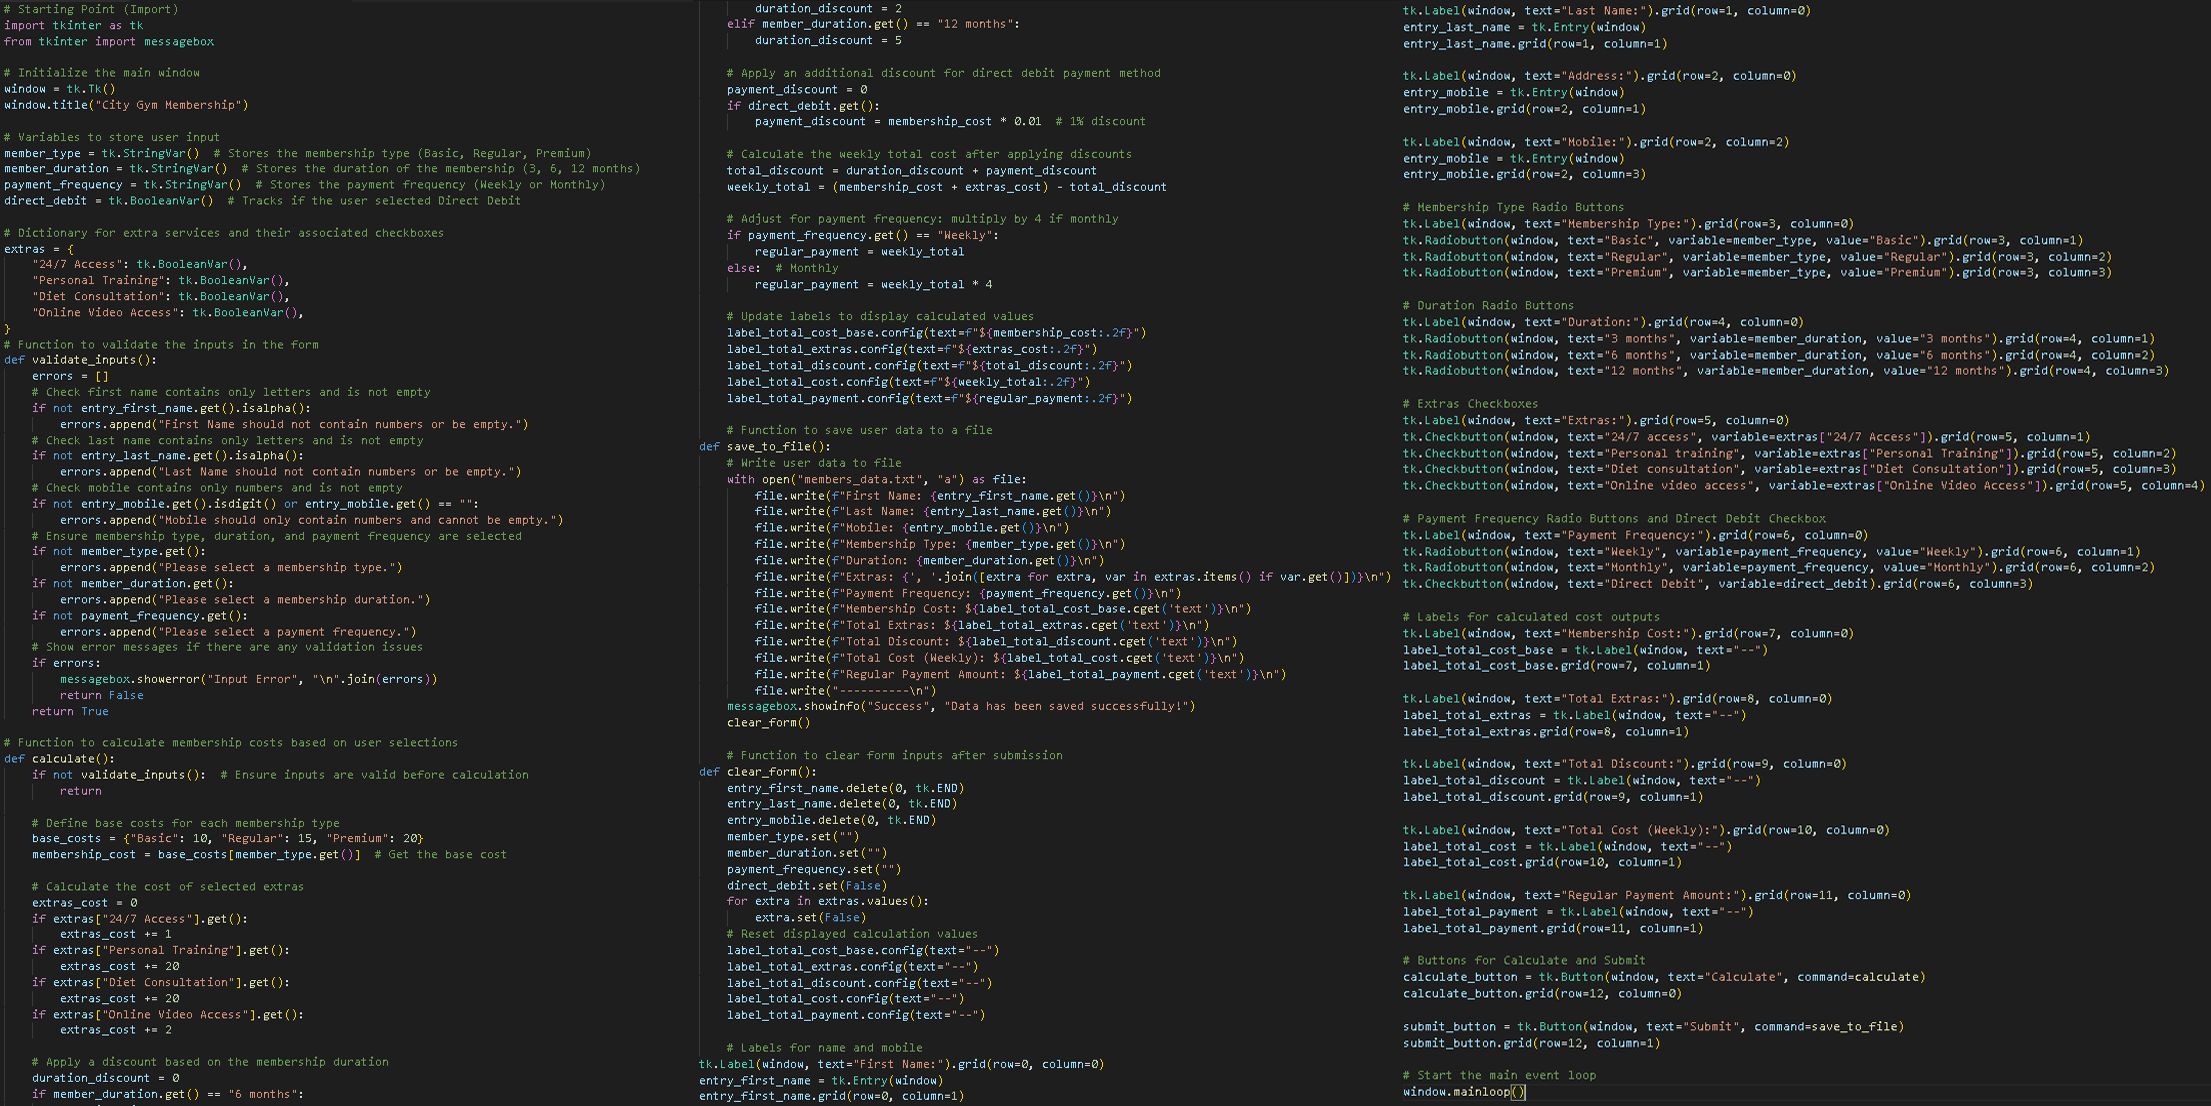The height and width of the screenshot is (1106, 2211).
Task: Click the 'def save_to_file():' definition line
Action: click(765, 446)
